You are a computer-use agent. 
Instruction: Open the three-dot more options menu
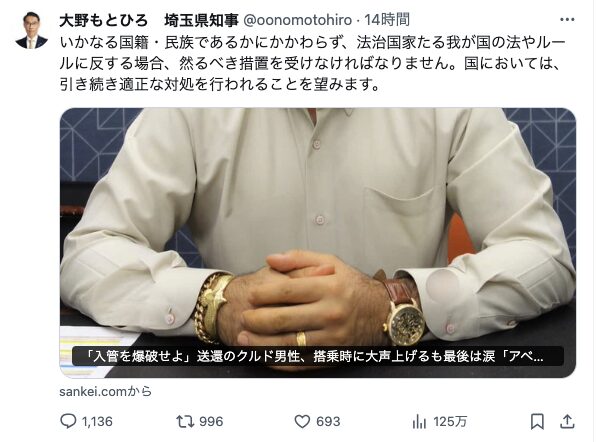[x=567, y=20]
